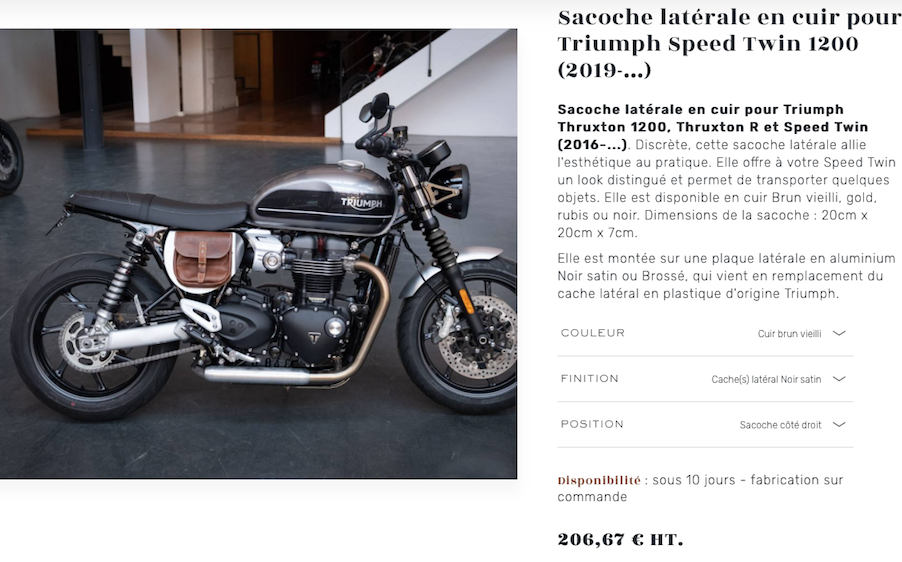
Task: Click the chevron arrow beside Sacoche côté droit
Action: (x=839, y=425)
